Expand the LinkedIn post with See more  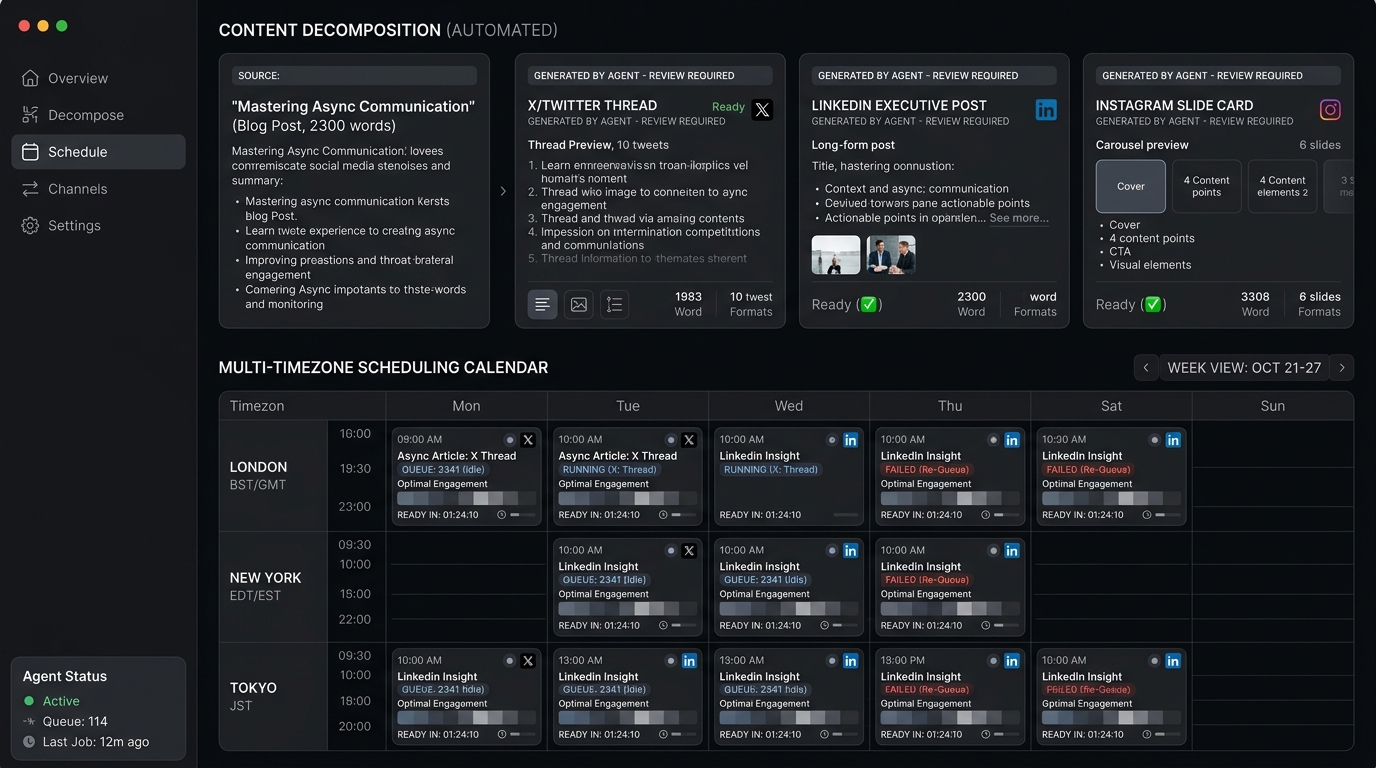(1019, 218)
